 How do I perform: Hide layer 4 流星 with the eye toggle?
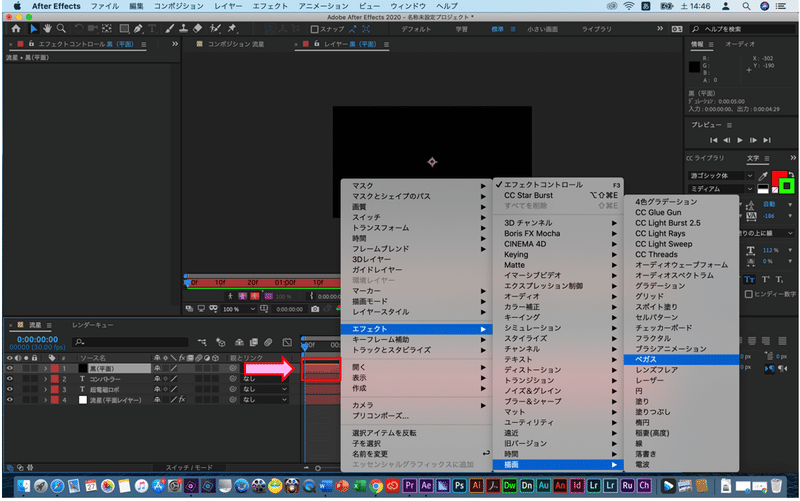pyautogui.click(x=10, y=400)
